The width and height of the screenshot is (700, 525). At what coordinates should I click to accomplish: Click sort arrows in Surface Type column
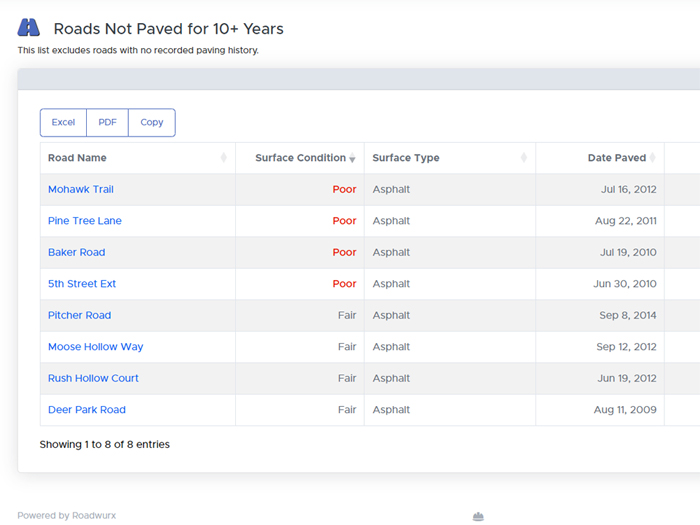pos(524,158)
